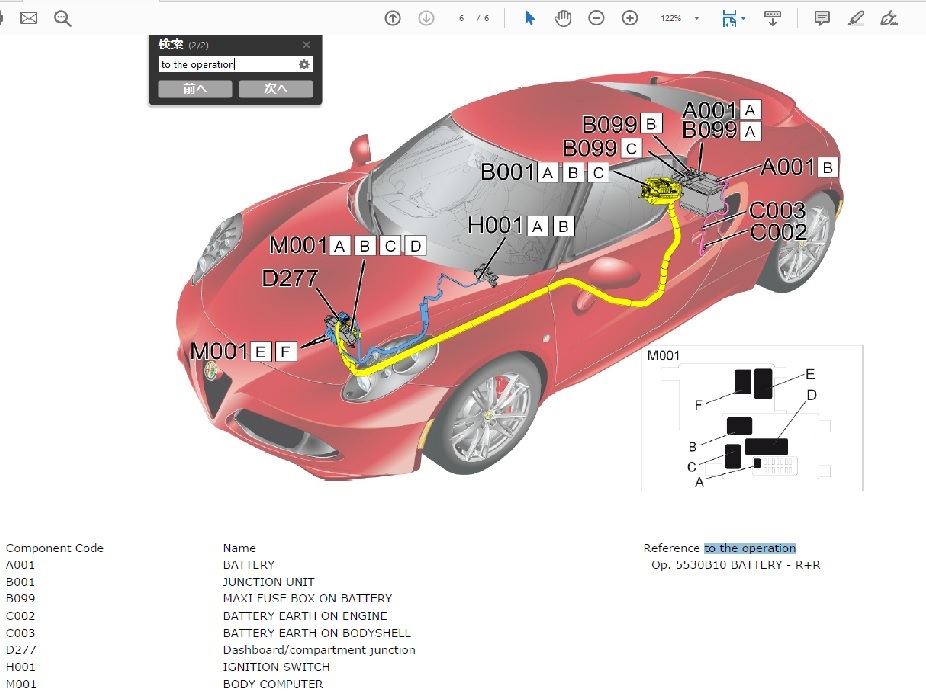Click 'Dashboard/compartment junction' text

coord(319,649)
